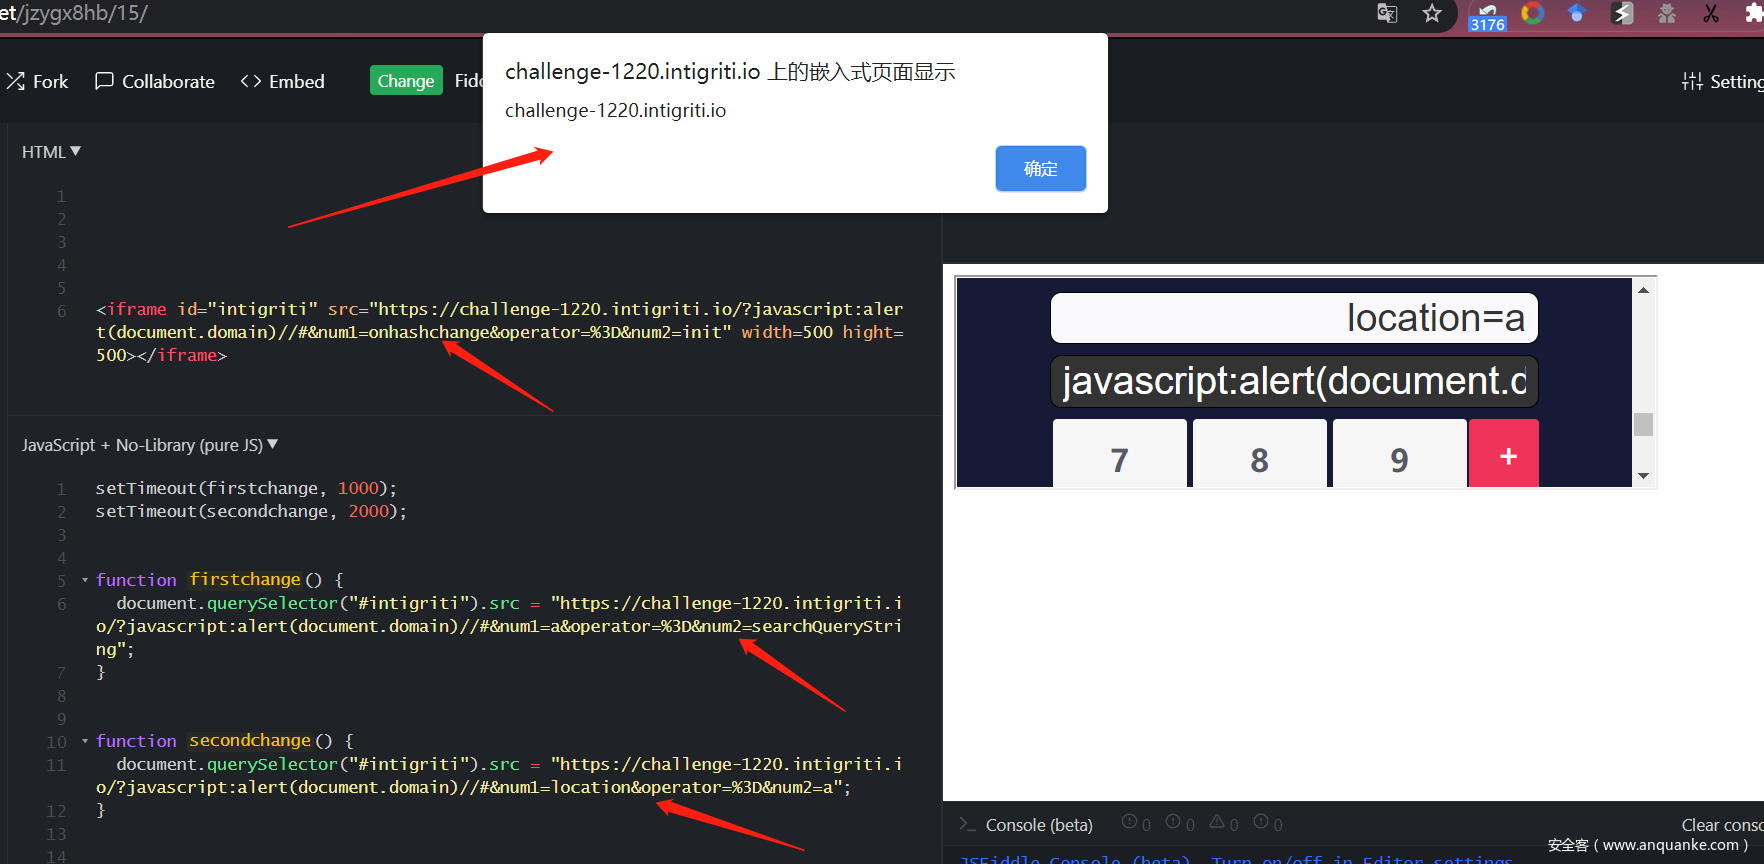Open the extension with 3176 badge
The height and width of the screenshot is (864, 1764).
(1487, 15)
